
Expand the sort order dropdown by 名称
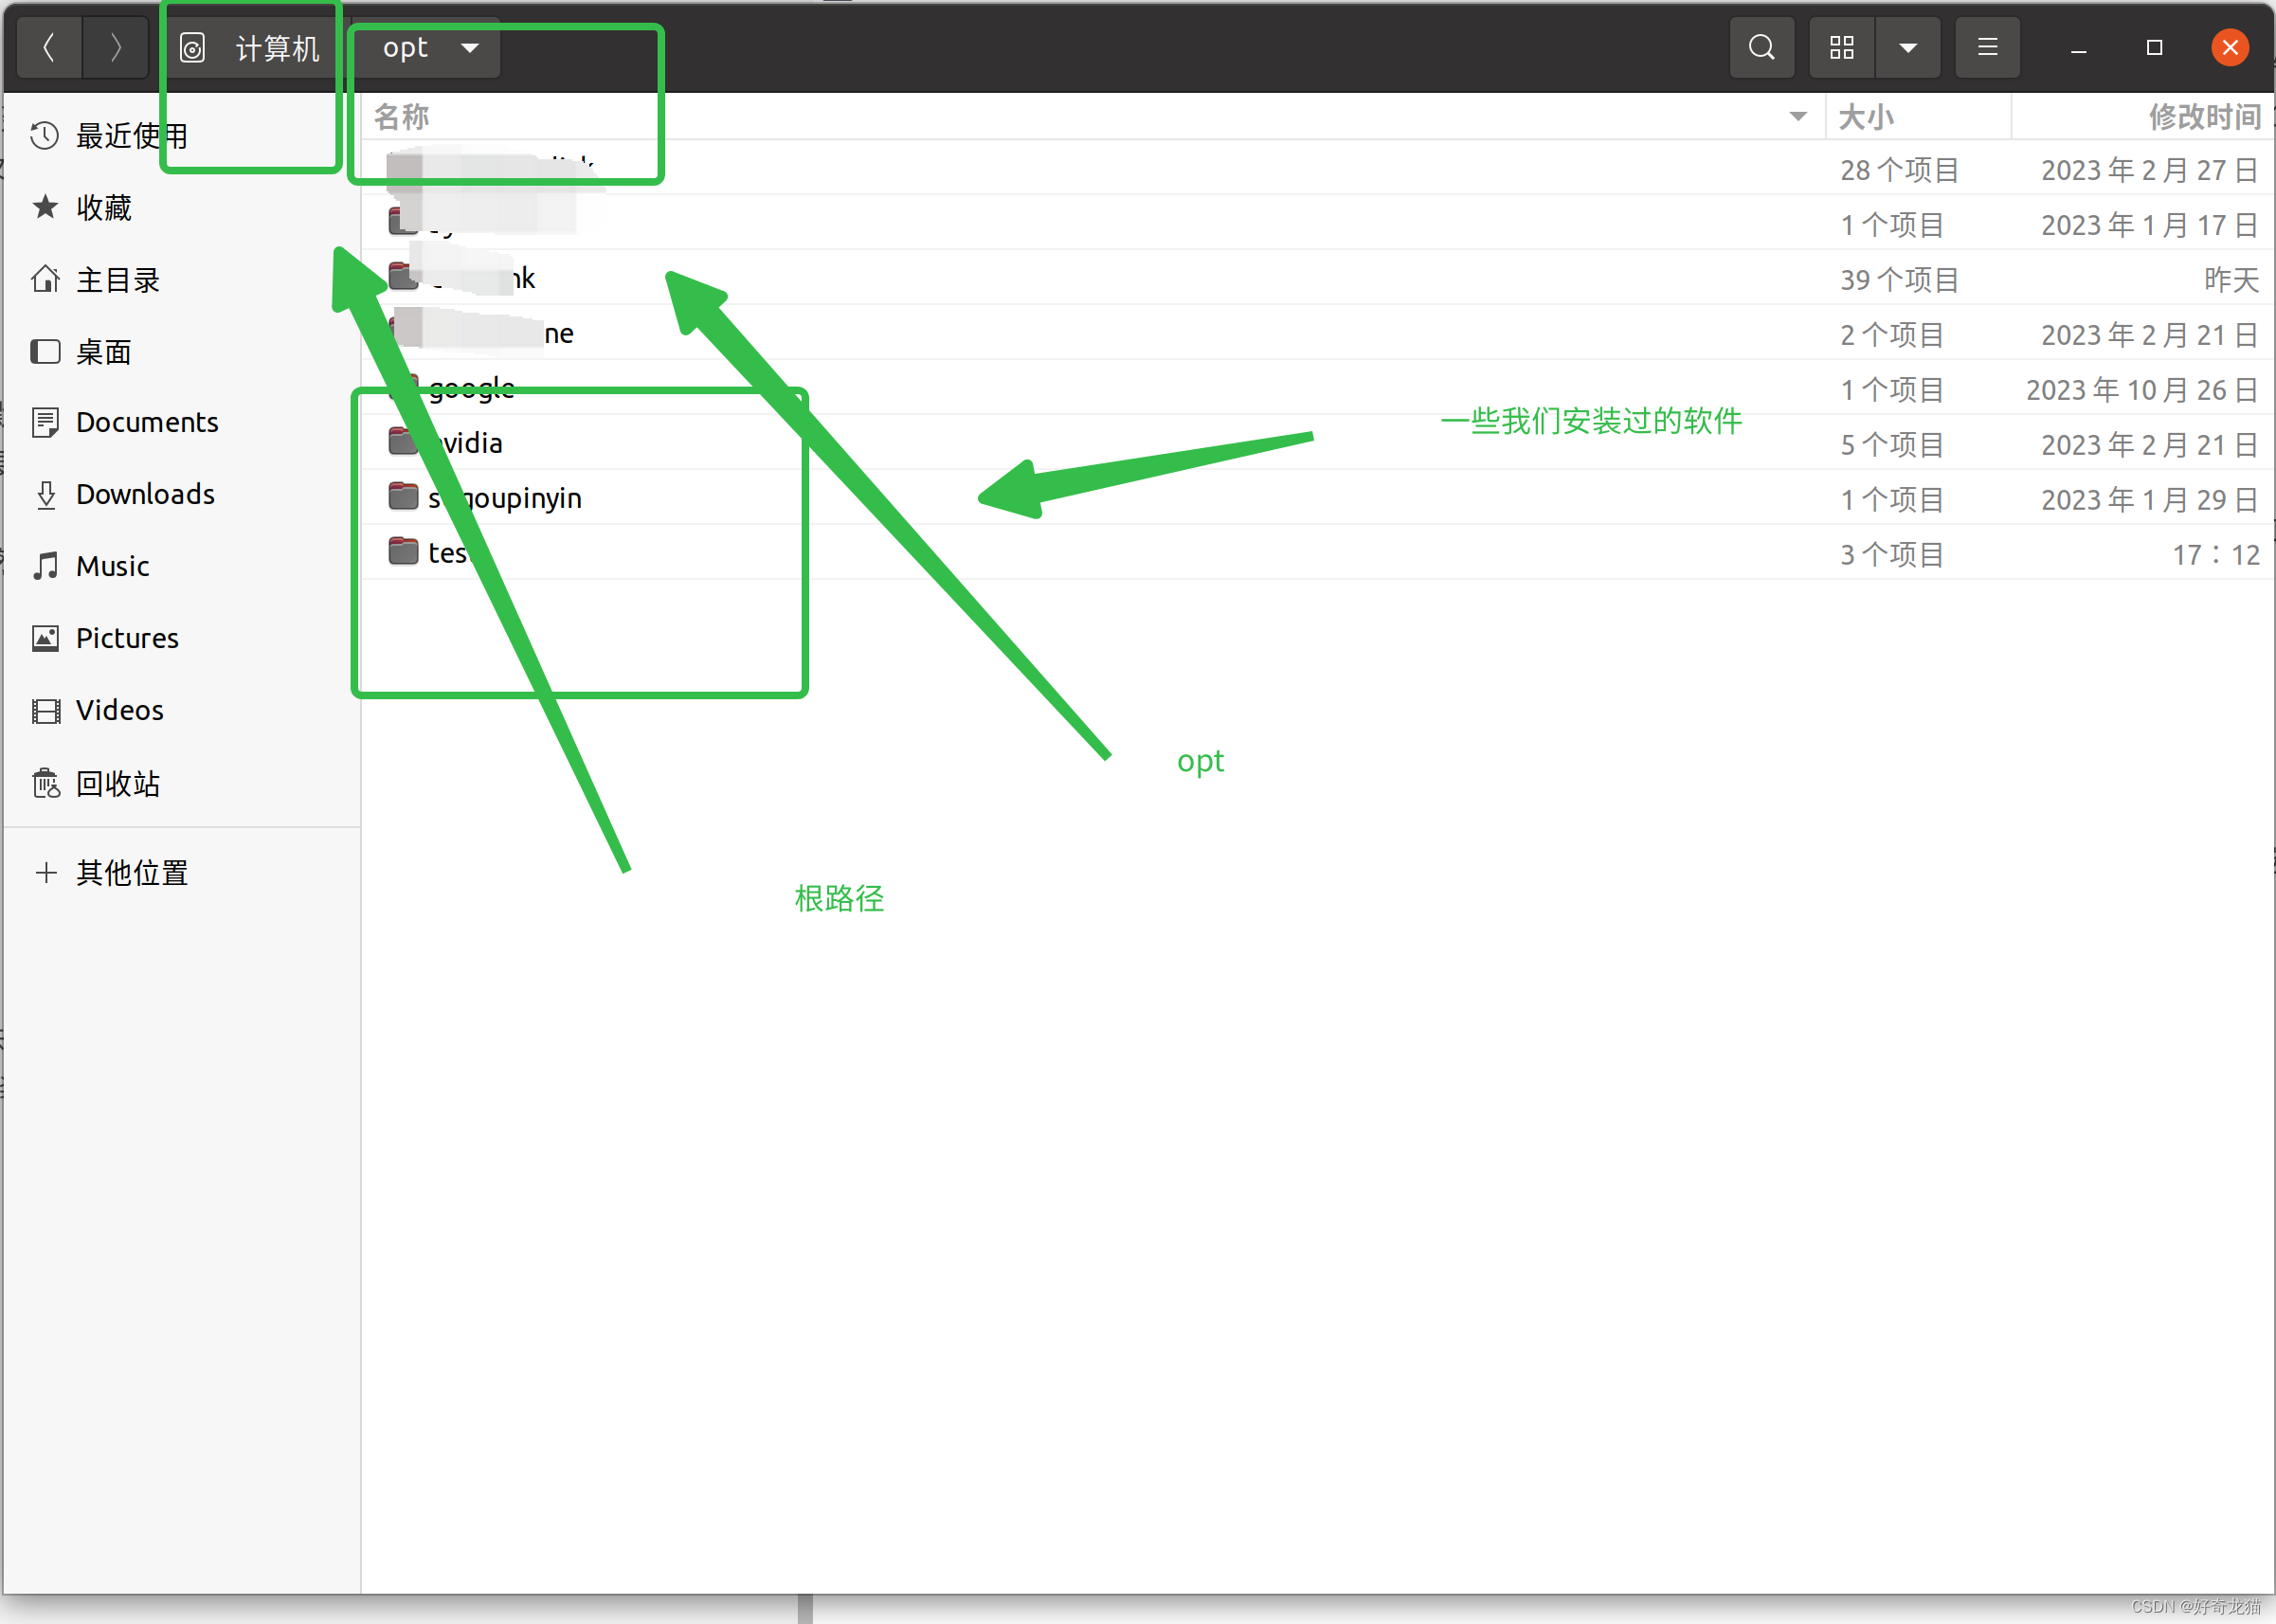[x=1797, y=116]
